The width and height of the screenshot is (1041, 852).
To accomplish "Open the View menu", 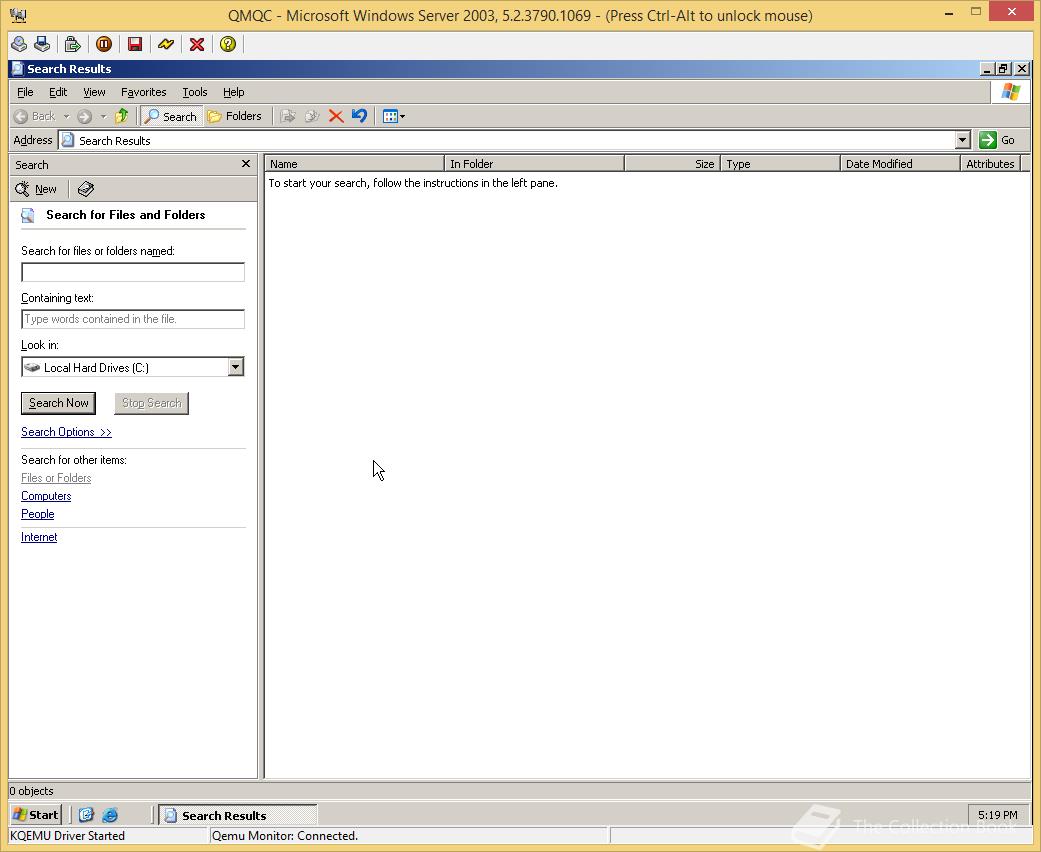I will [94, 92].
